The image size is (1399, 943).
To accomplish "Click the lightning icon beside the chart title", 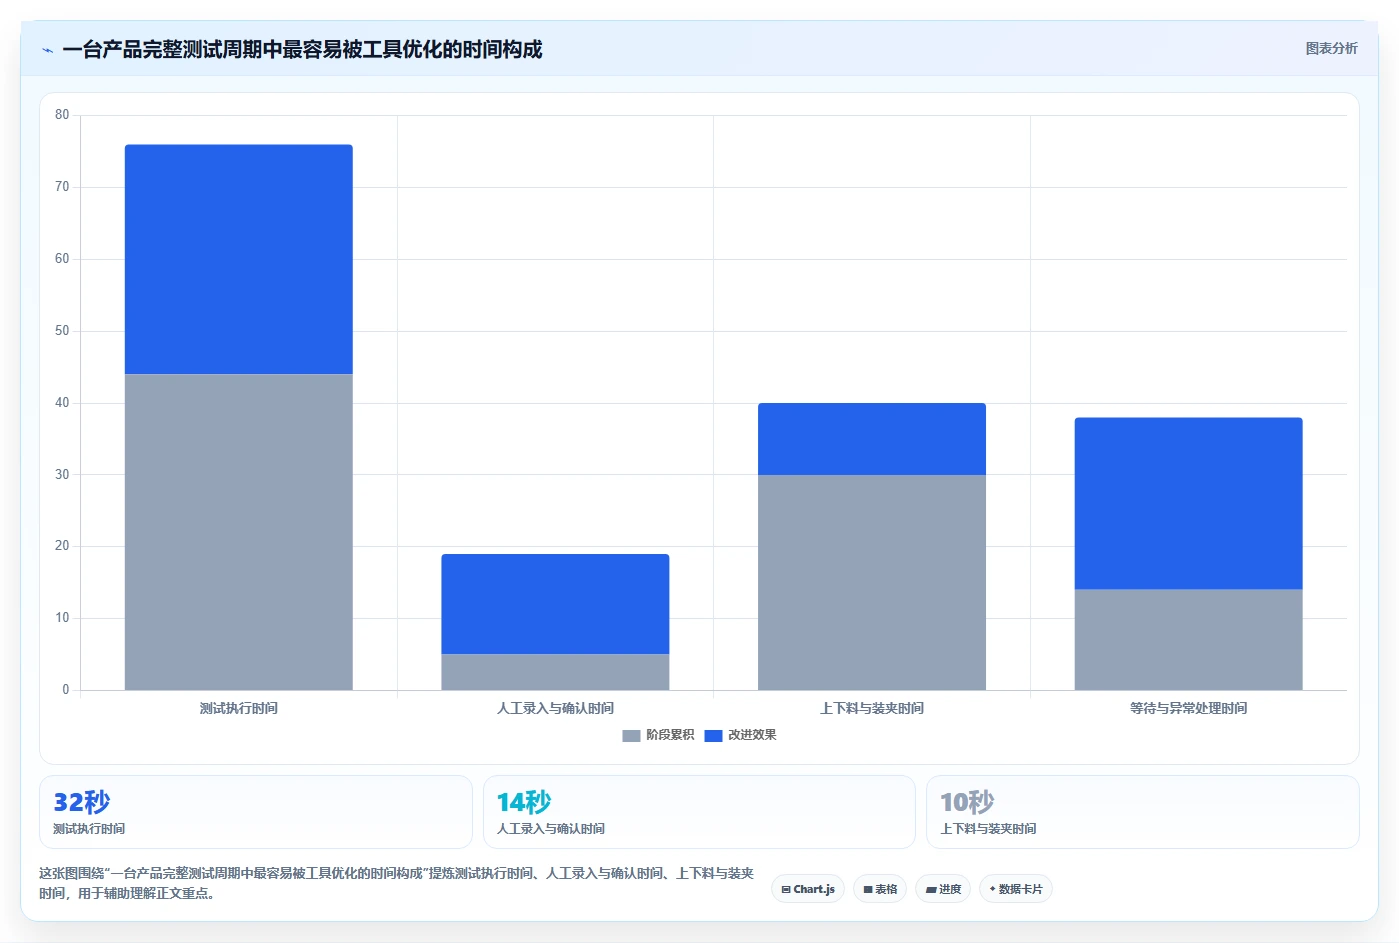I will [47, 50].
